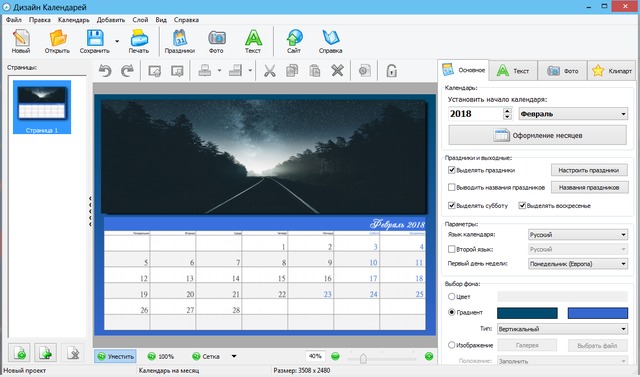Click the Оформление месяцев button
This screenshot has width=640, height=377.
click(x=538, y=135)
